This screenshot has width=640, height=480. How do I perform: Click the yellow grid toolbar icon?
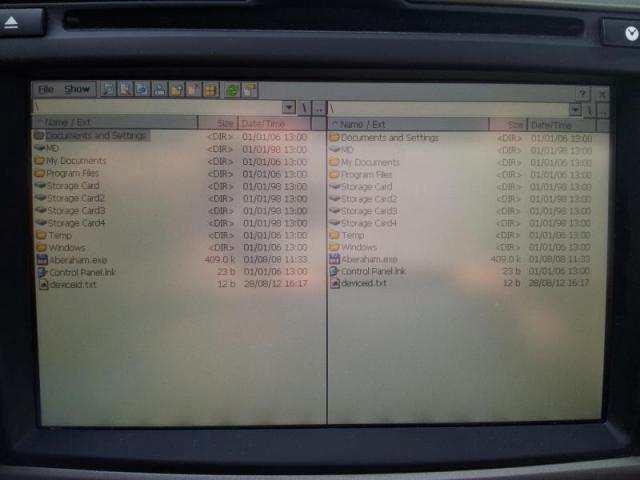pos(211,90)
